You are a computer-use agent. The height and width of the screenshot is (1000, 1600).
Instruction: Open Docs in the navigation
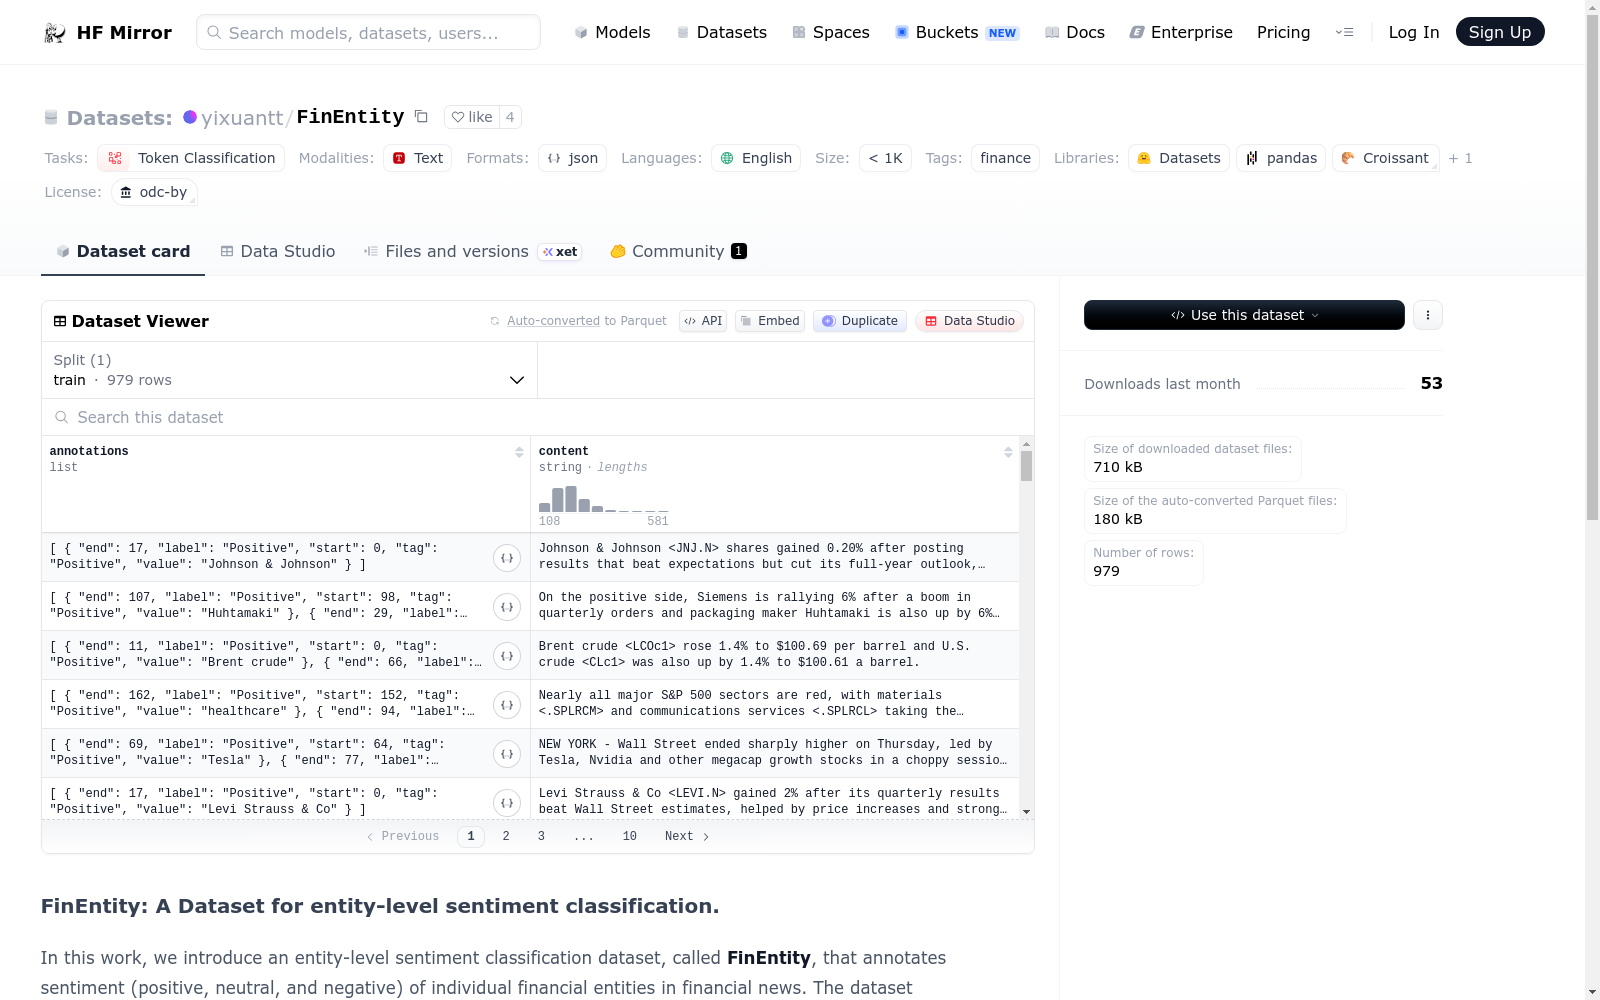pyautogui.click(x=1075, y=32)
